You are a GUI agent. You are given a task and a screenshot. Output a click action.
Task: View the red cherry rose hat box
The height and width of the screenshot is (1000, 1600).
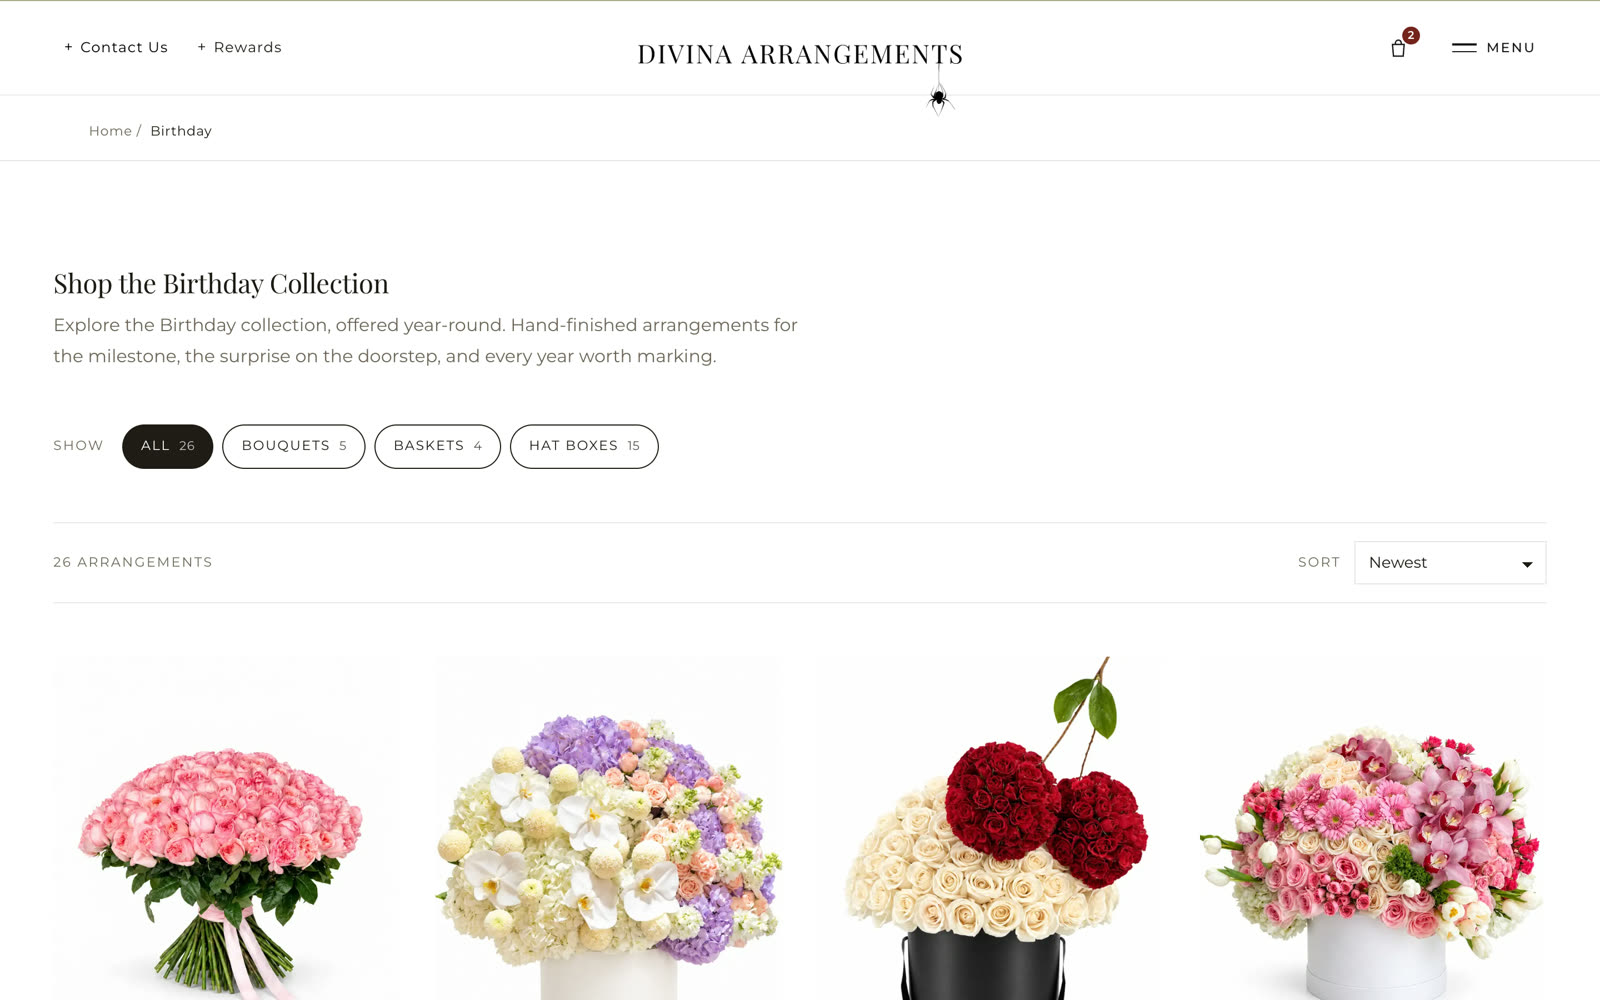coord(991,828)
